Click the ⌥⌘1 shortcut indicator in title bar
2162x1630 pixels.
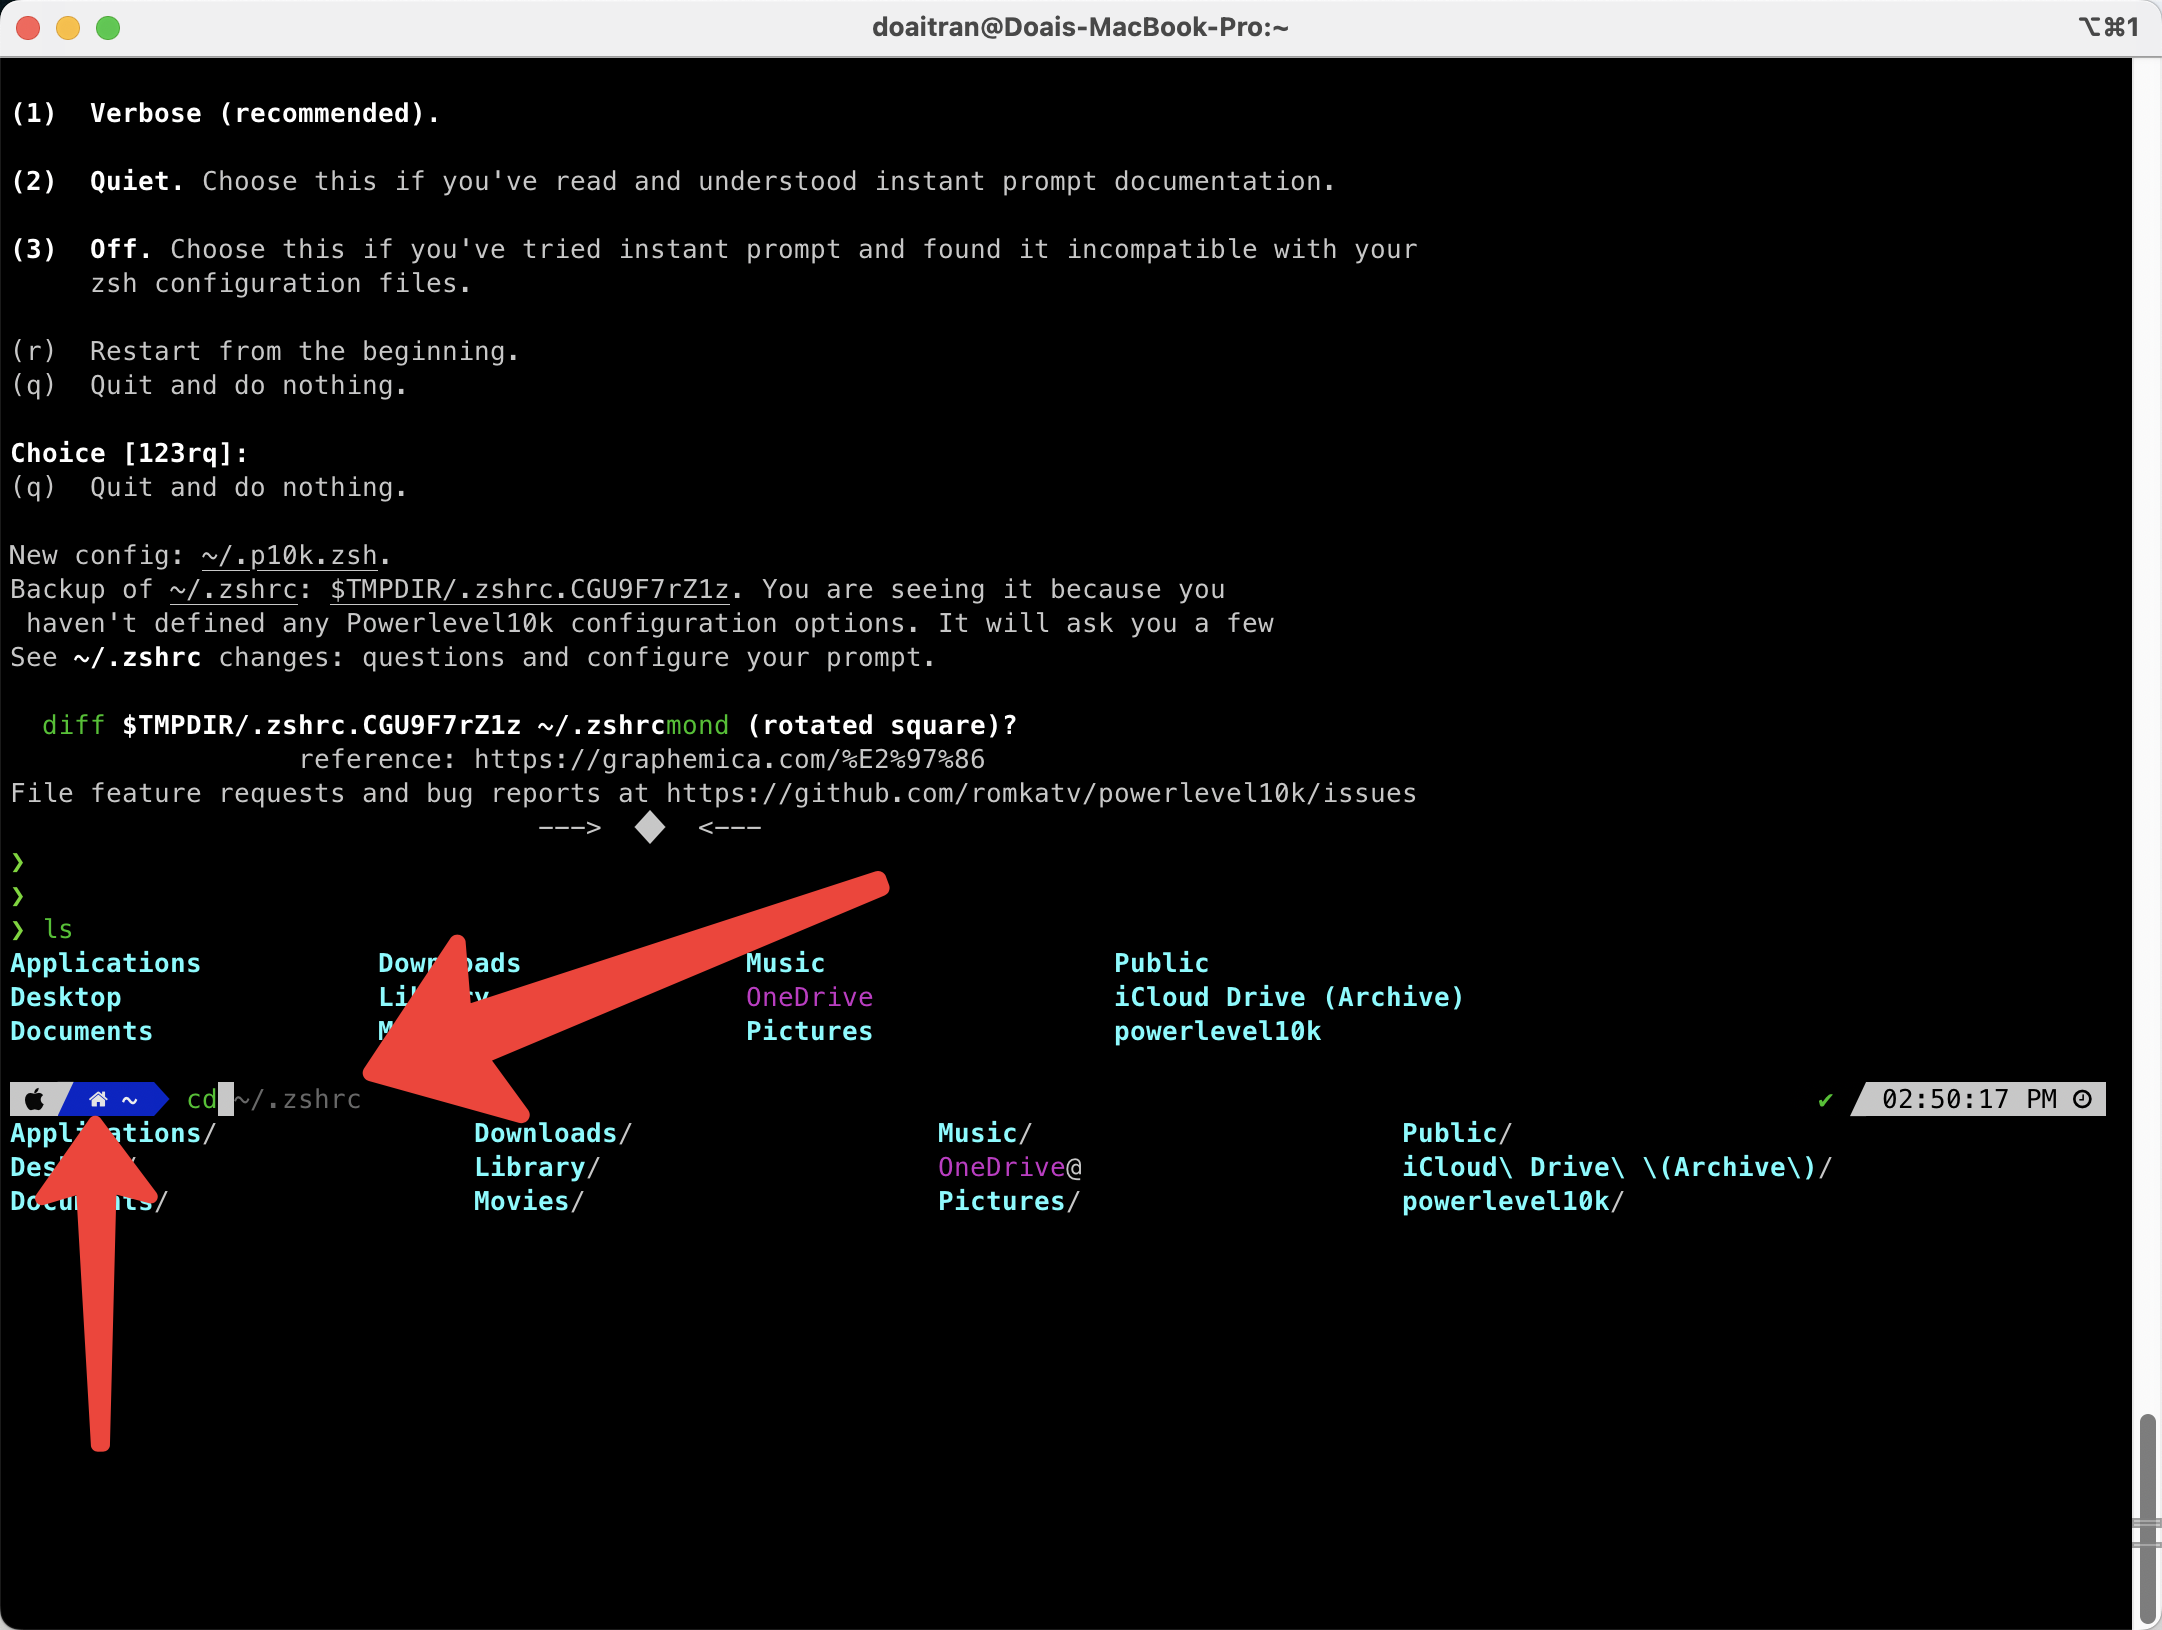pos(2108,27)
